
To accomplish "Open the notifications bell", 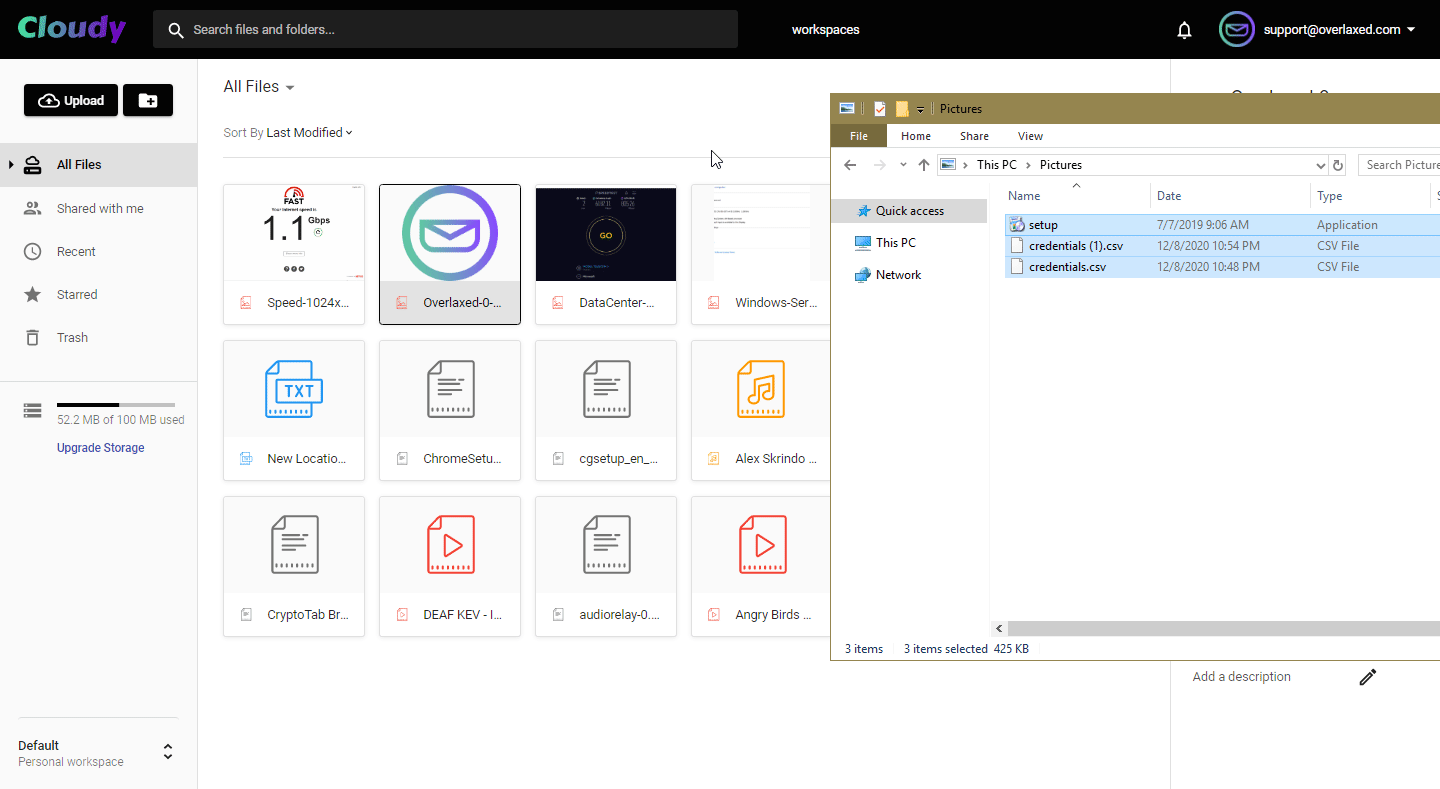I will pyautogui.click(x=1185, y=30).
